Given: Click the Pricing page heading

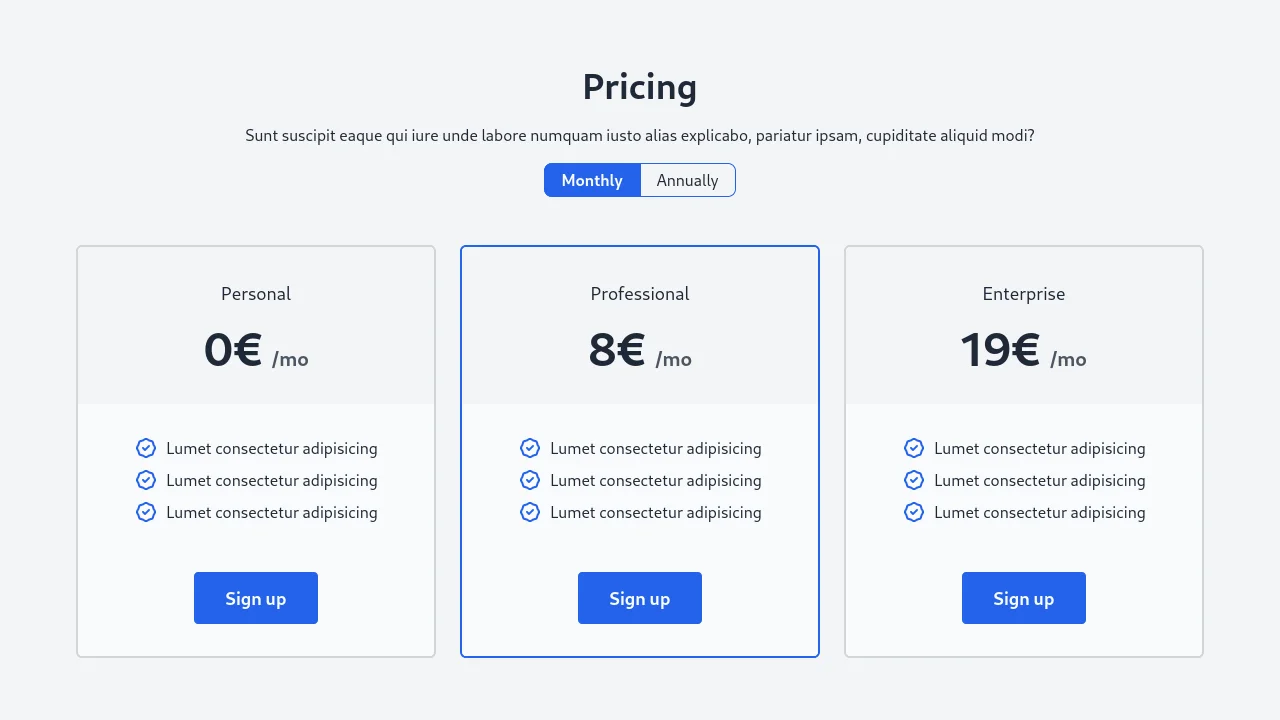Looking at the screenshot, I should click(640, 87).
